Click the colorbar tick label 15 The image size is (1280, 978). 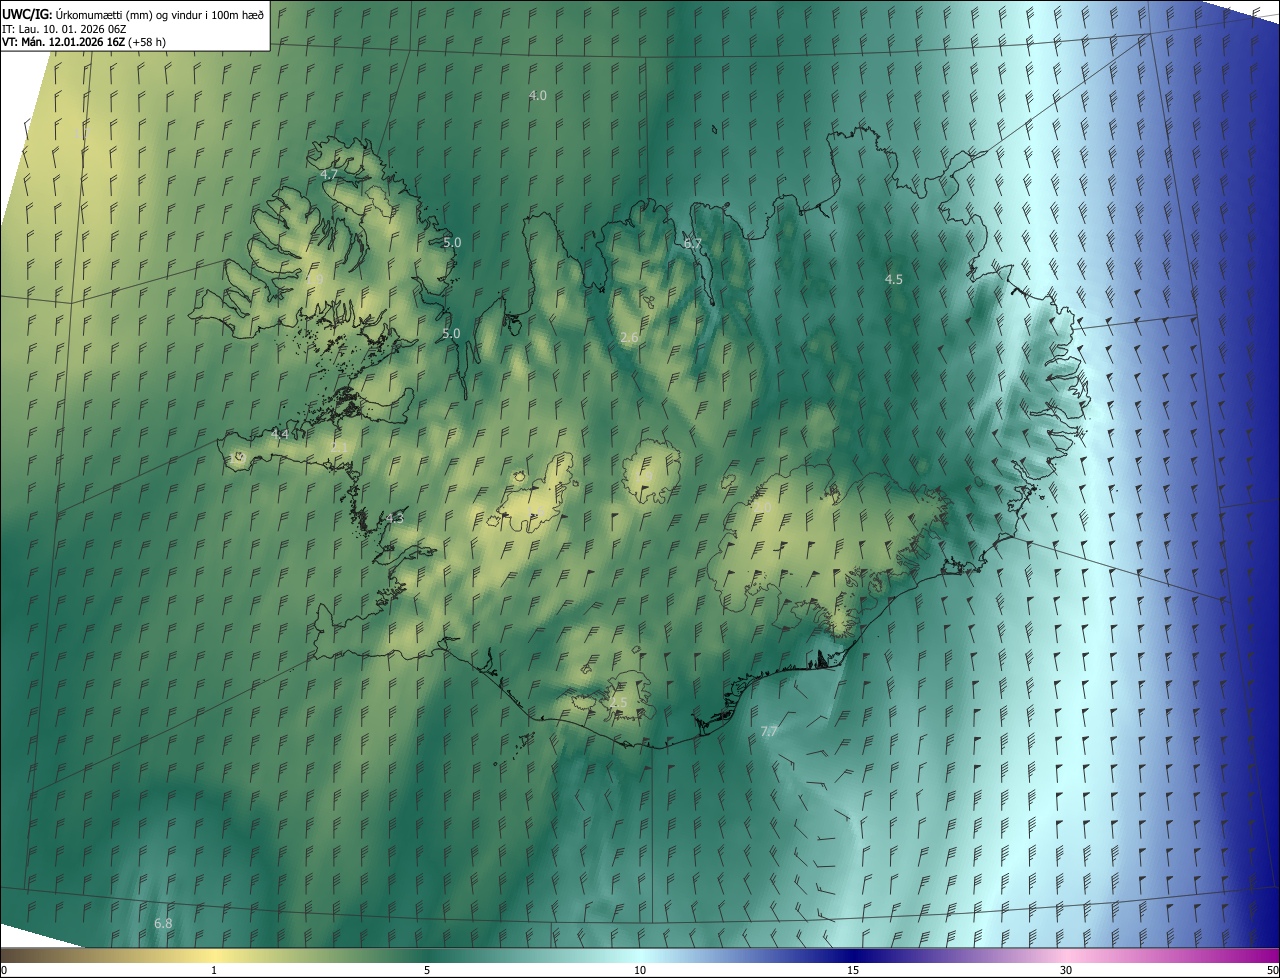(853, 970)
